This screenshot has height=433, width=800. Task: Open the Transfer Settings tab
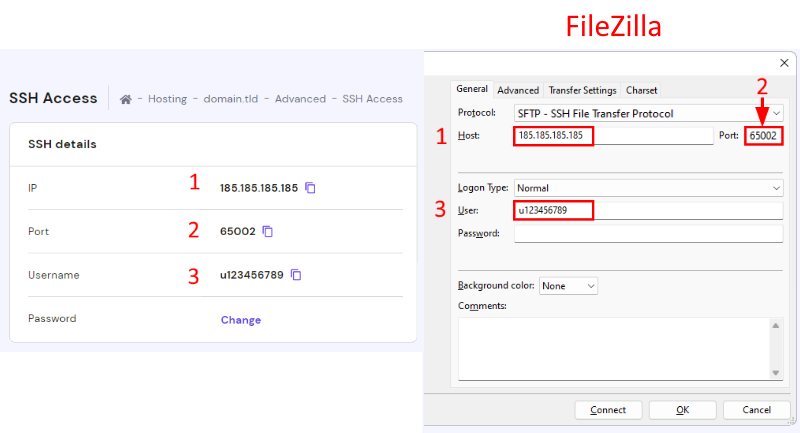tap(582, 90)
